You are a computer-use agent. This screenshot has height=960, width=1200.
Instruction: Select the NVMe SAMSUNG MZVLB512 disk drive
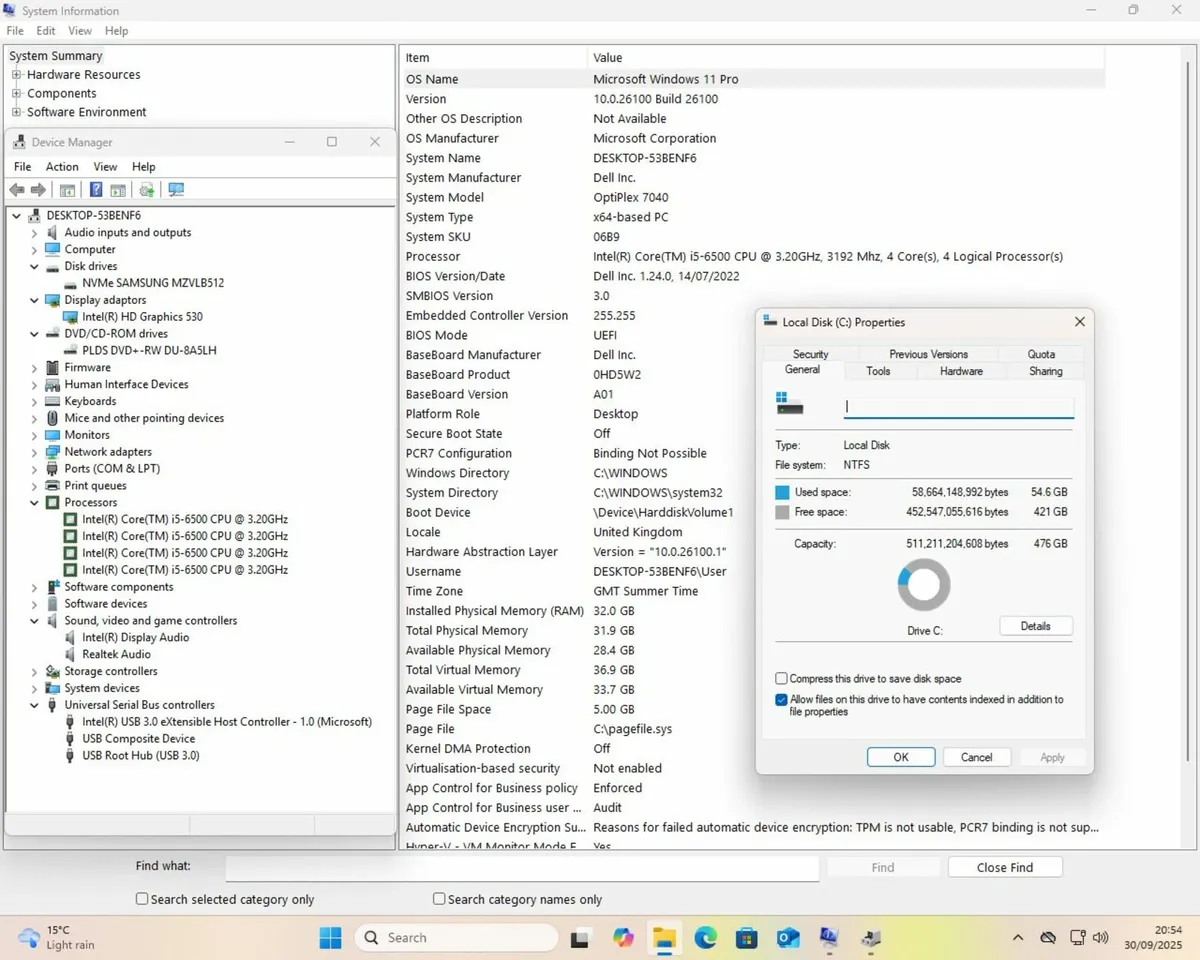152,283
